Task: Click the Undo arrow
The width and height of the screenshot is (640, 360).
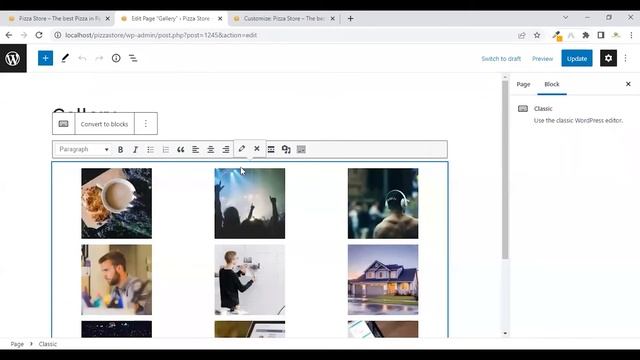Action: coord(82,58)
